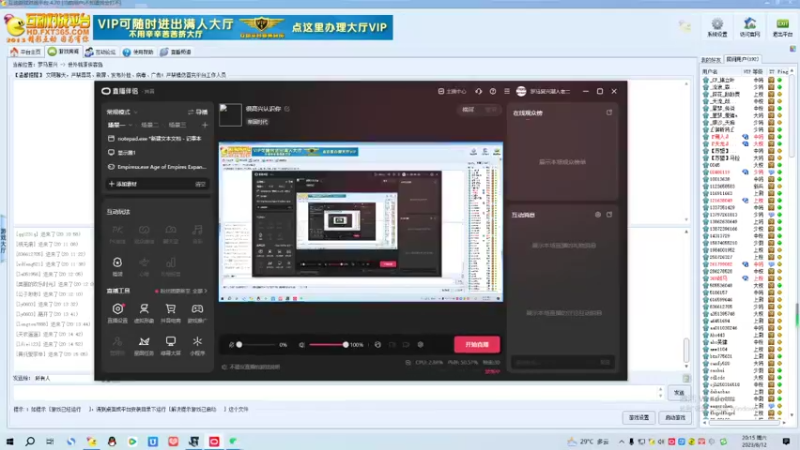Open the Game Room tab
This screenshot has height=450, width=800.
tap(63, 52)
